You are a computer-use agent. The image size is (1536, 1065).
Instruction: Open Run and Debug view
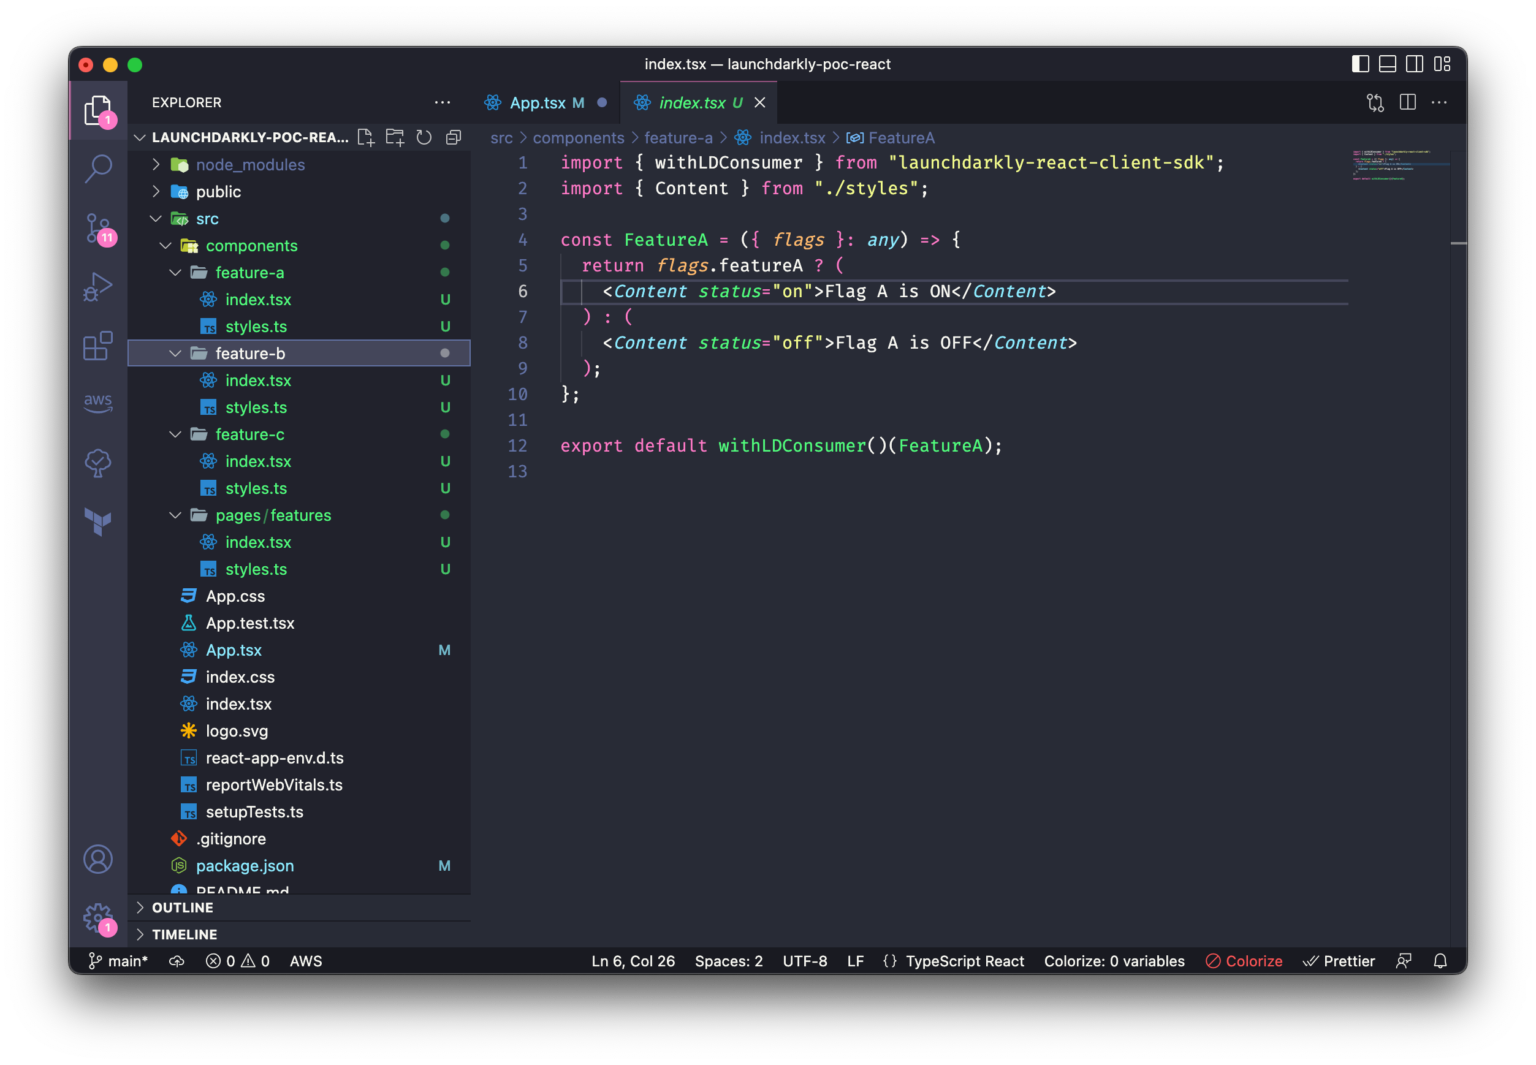tap(98, 288)
